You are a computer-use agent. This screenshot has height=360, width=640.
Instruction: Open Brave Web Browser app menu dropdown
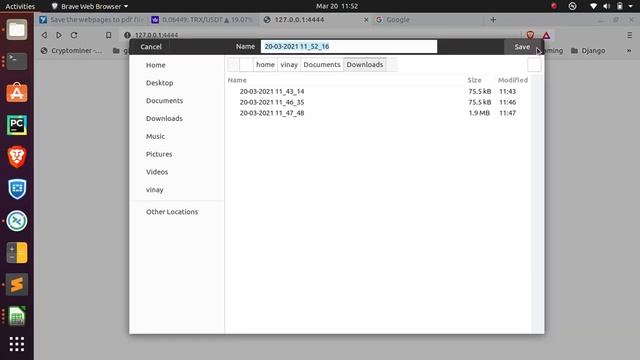89,6
